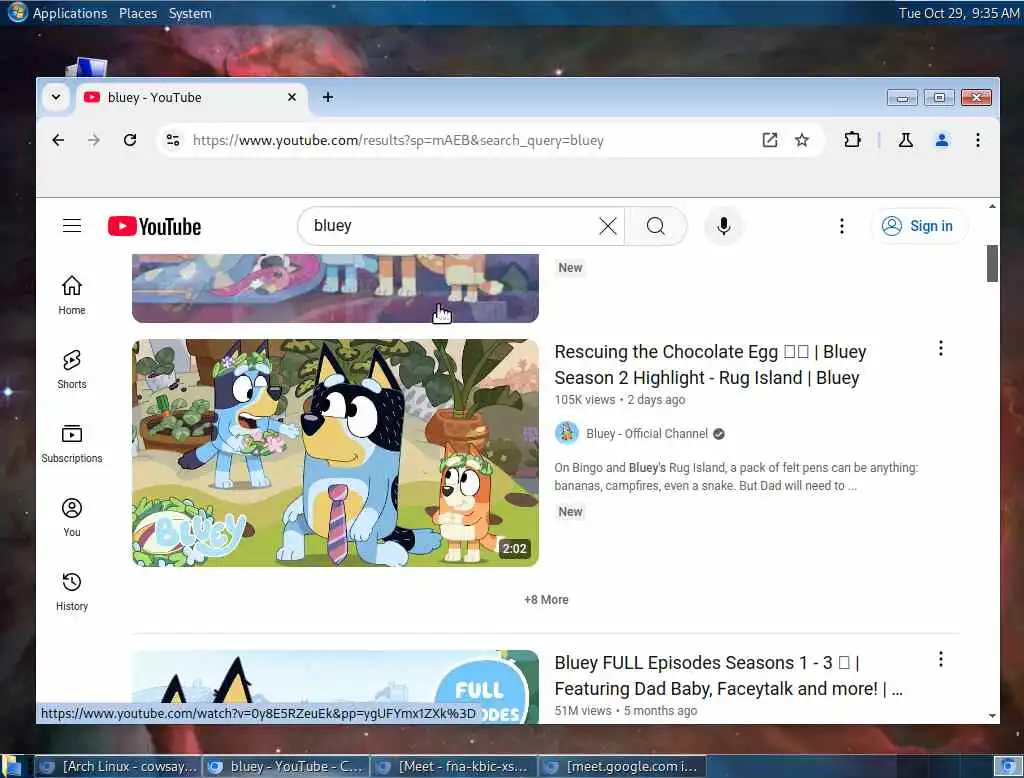The image size is (1024, 778).
Task: Click the show desktop icon in taskbar
Action: [x=12, y=767]
